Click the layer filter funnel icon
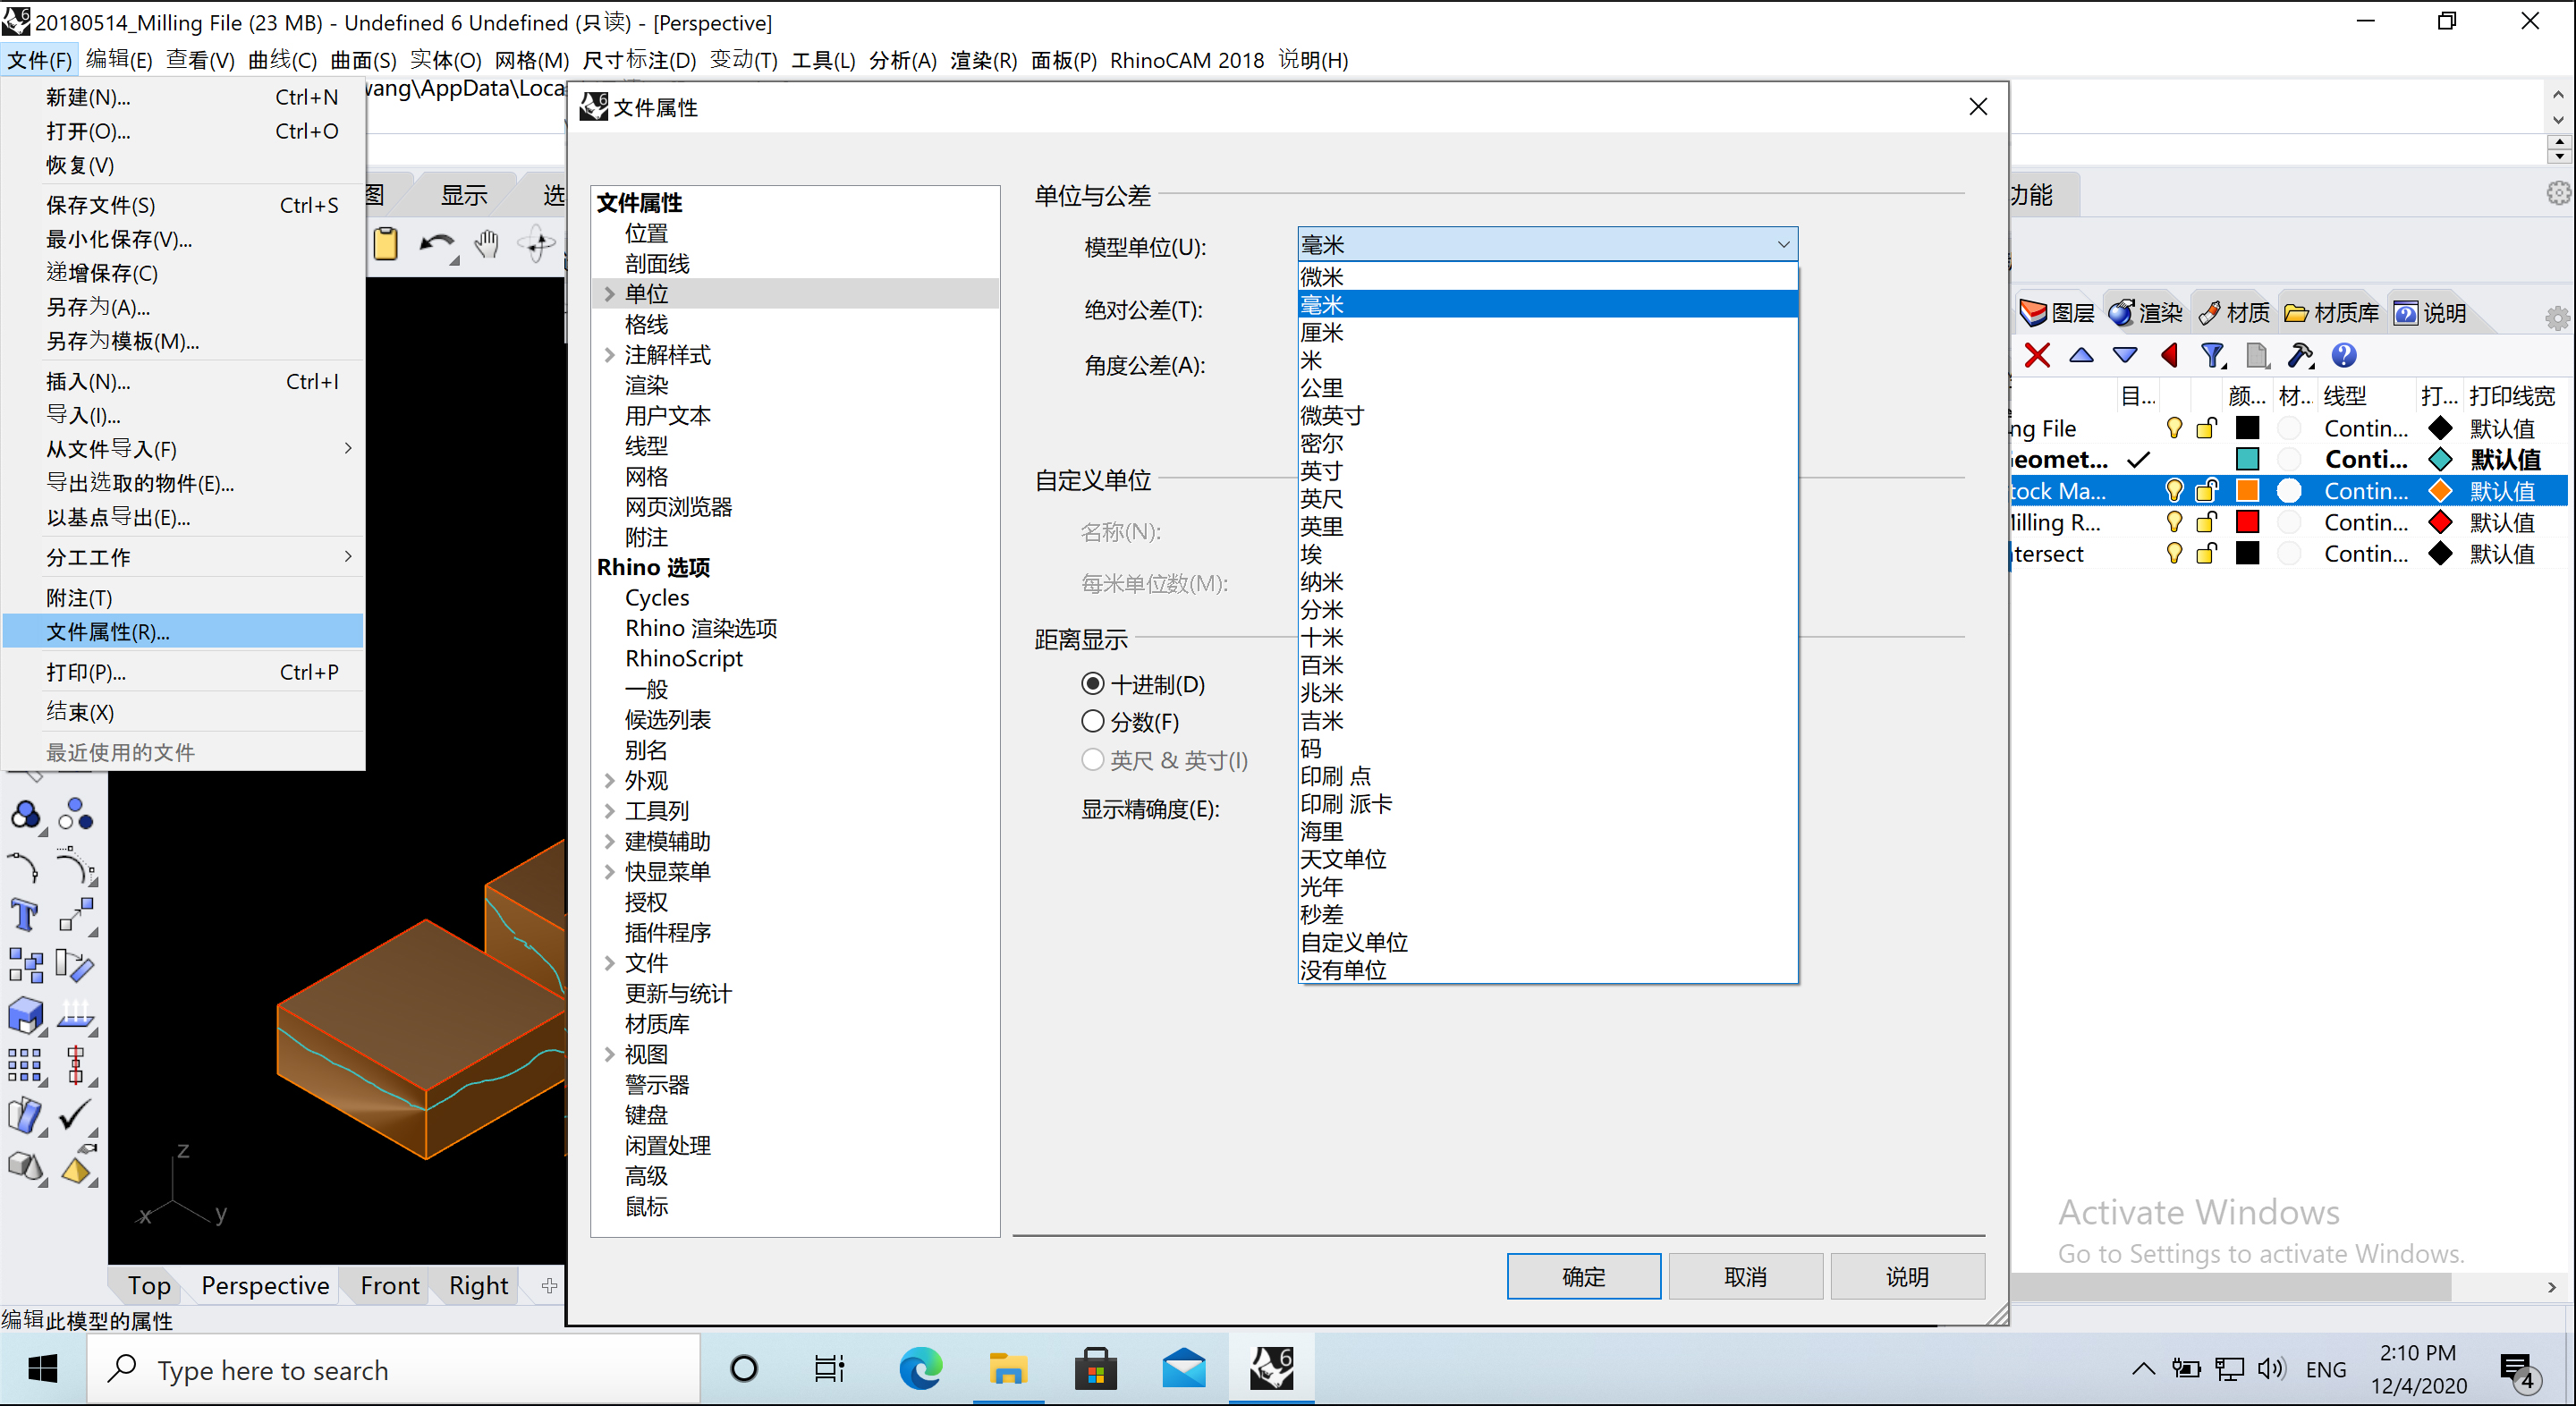 coord(2213,355)
